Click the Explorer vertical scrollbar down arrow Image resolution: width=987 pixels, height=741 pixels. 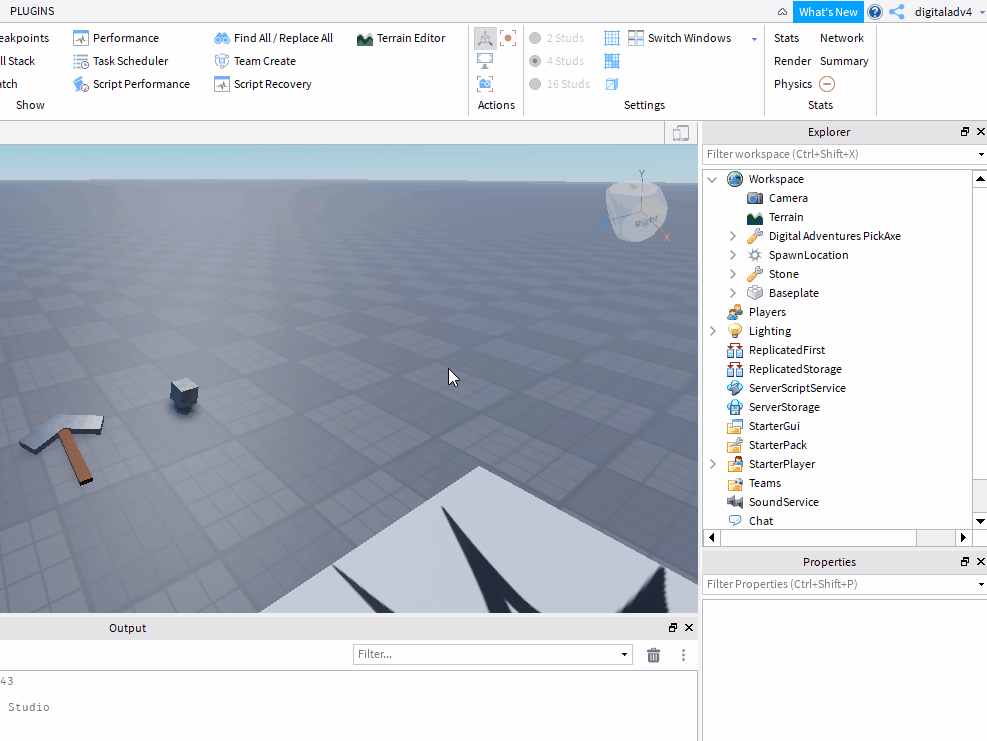(x=980, y=521)
